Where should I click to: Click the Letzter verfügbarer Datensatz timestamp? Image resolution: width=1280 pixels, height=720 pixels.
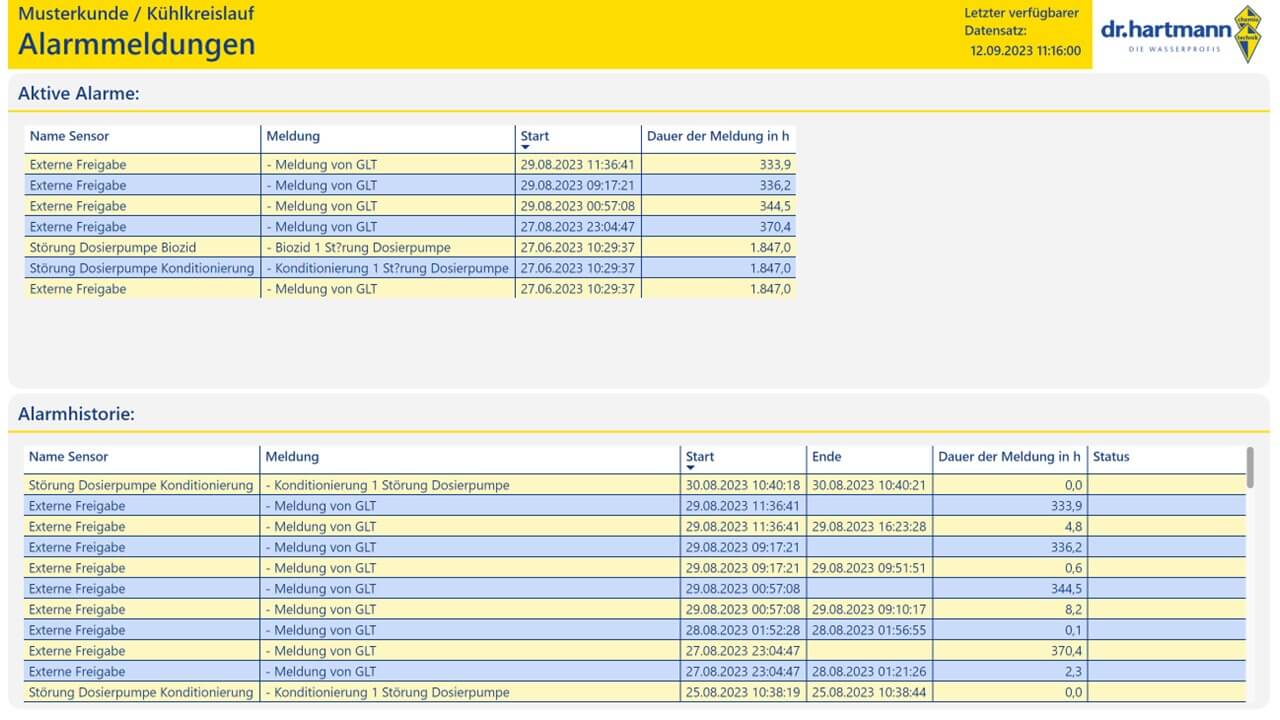1025,50
